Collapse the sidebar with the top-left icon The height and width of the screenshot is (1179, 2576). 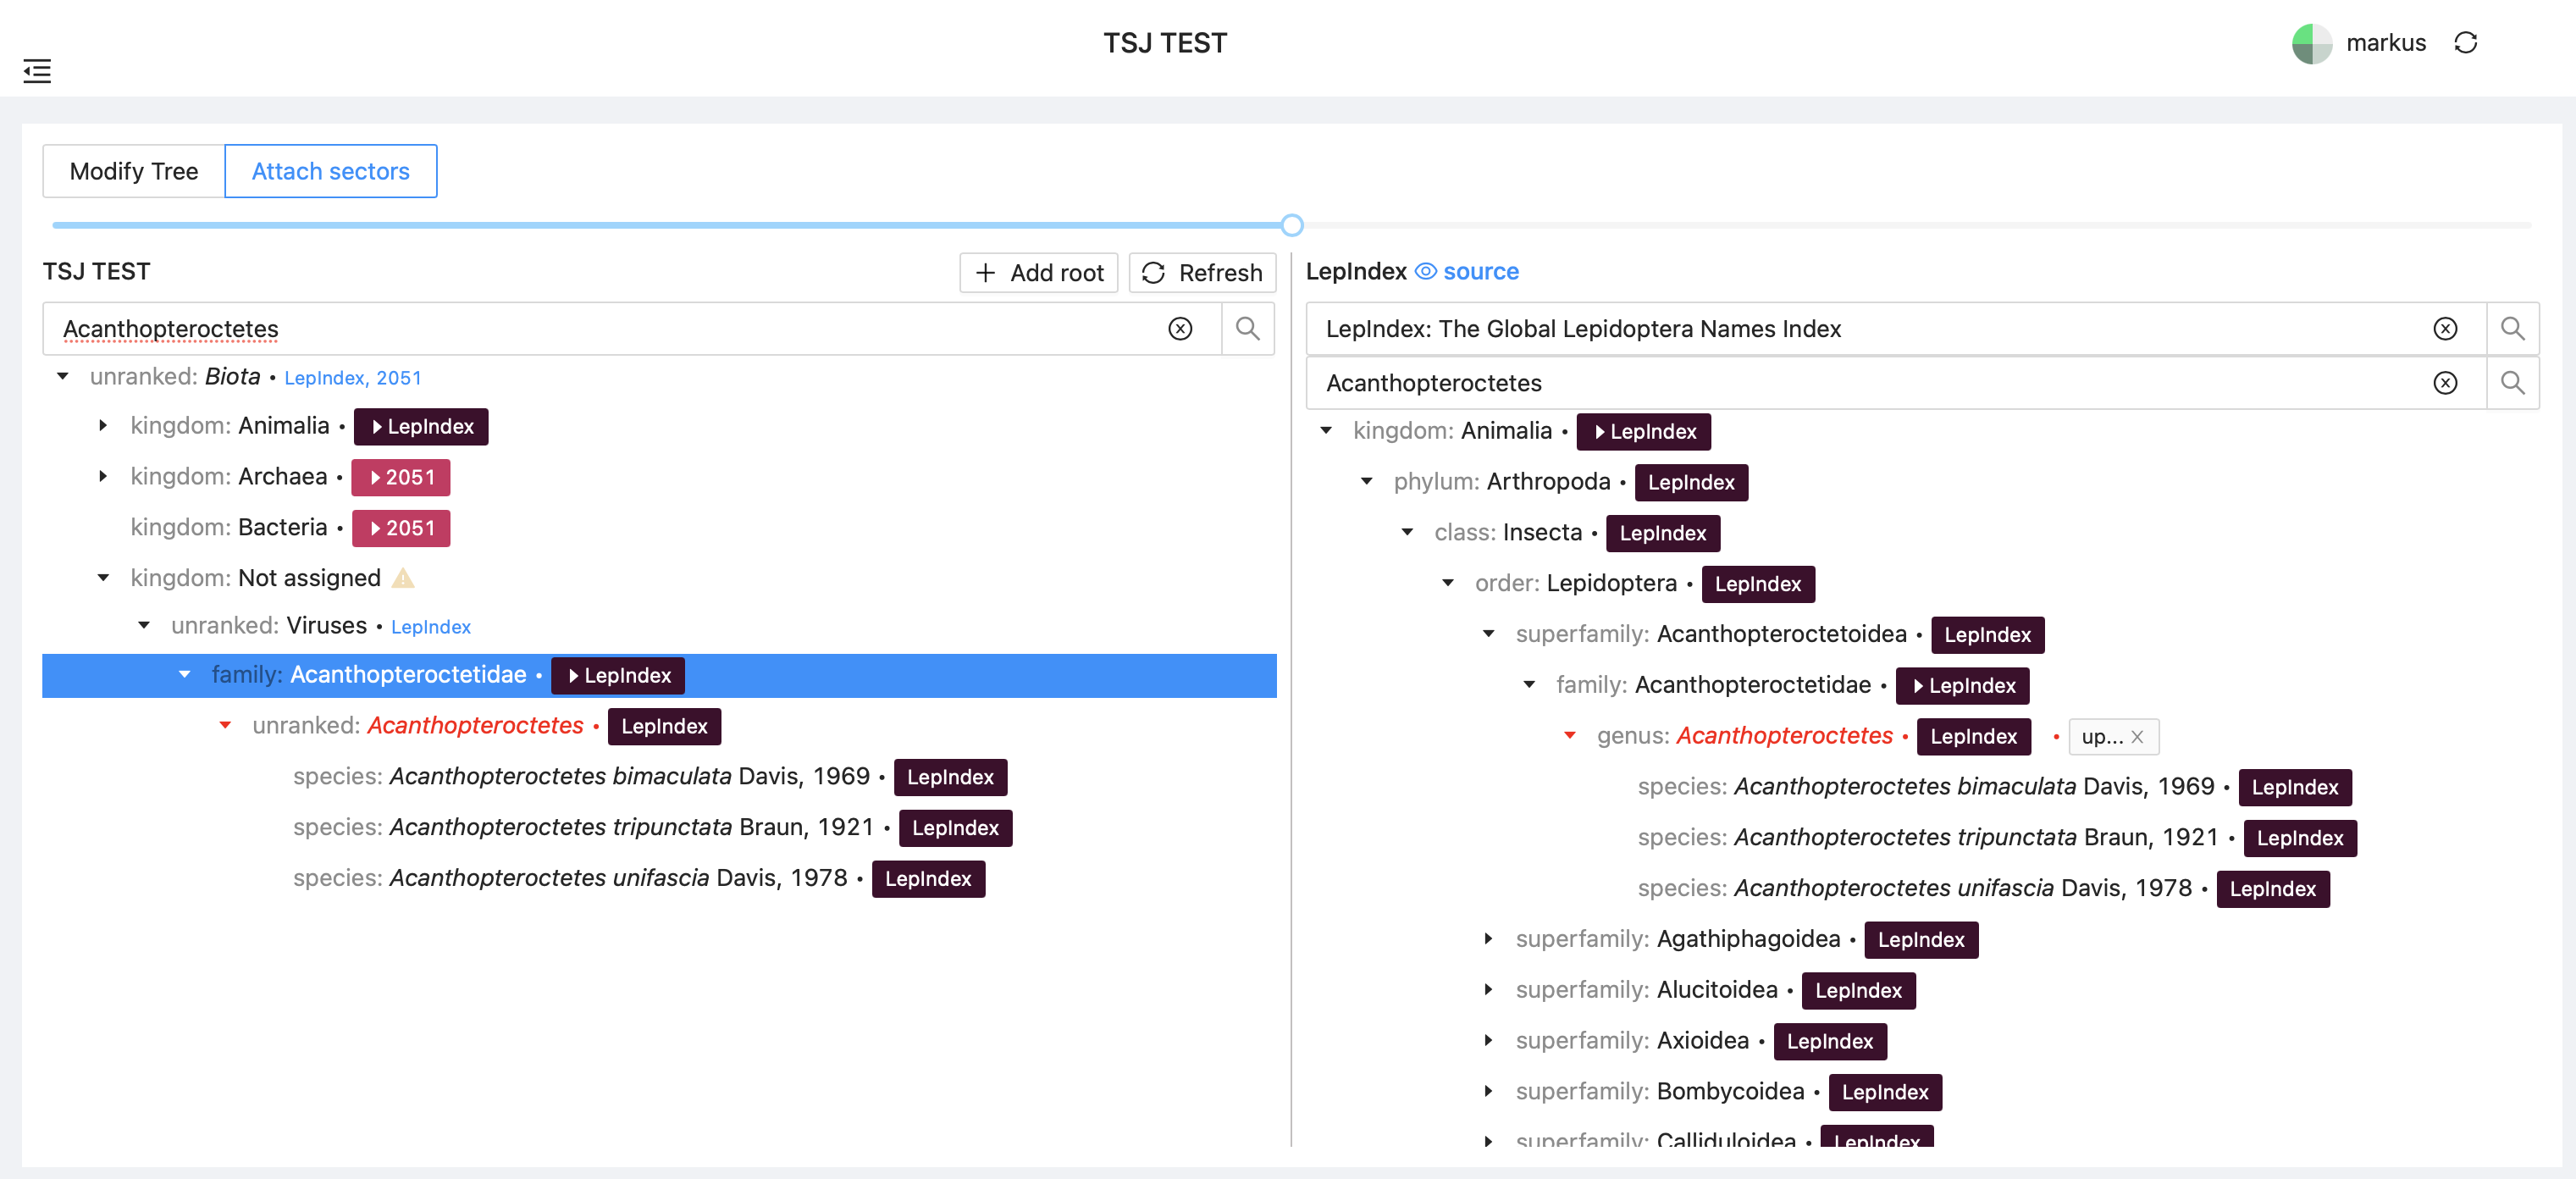pyautogui.click(x=37, y=71)
